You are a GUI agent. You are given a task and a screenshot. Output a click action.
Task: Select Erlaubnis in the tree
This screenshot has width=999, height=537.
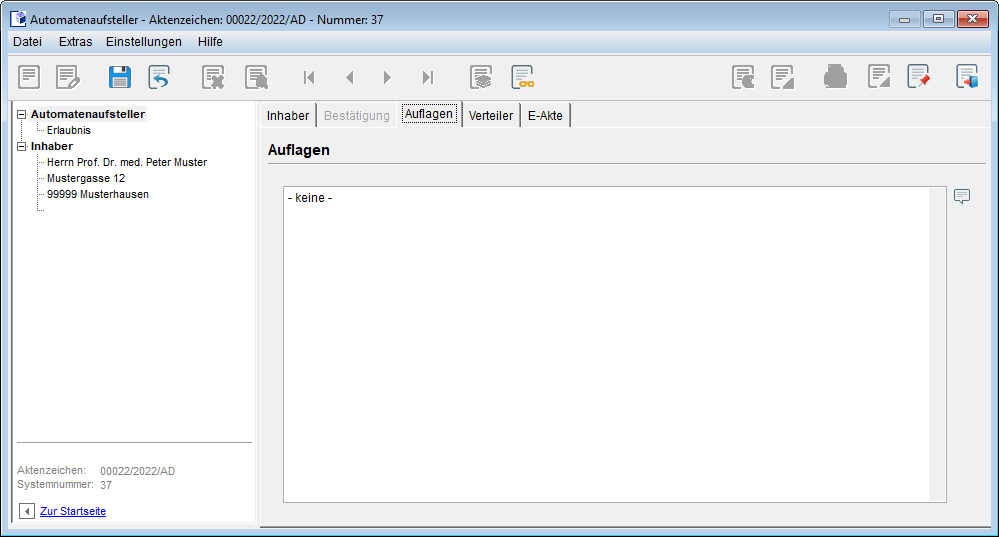(69, 130)
